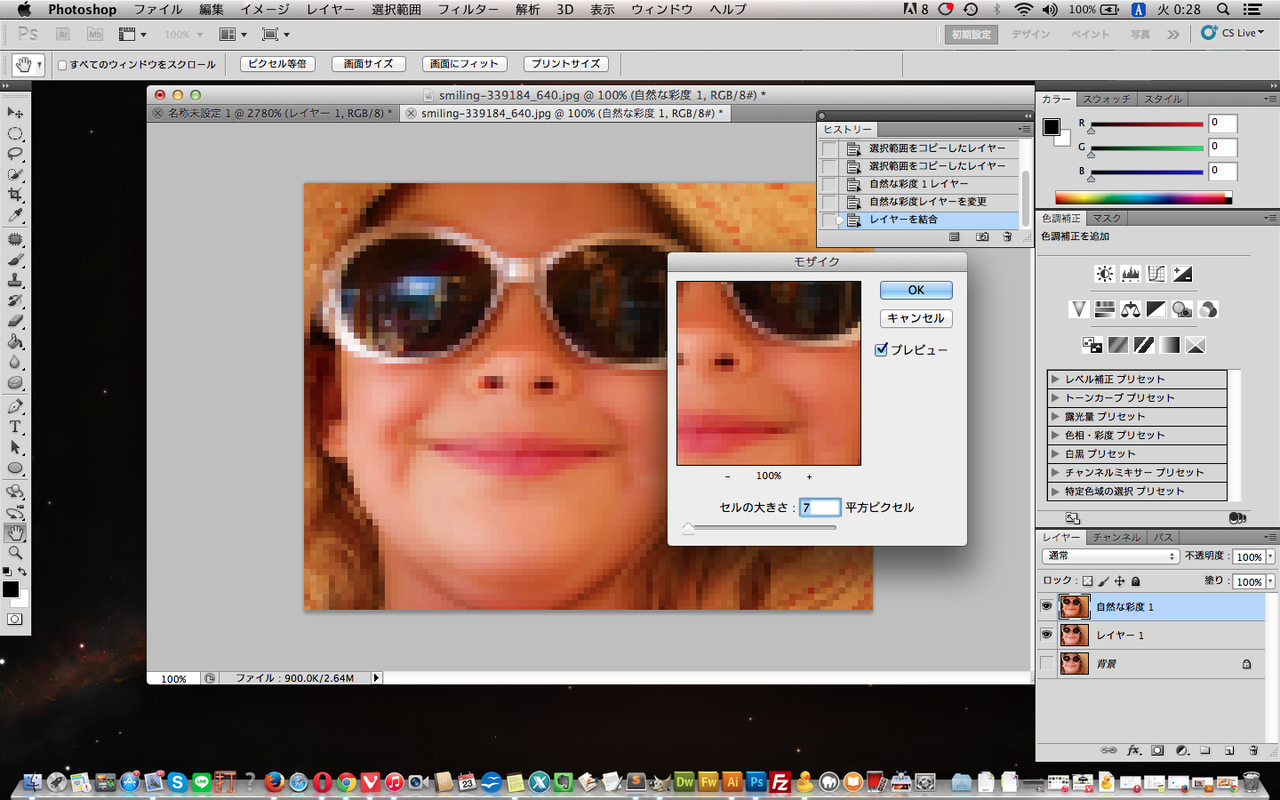Select the Move tool in the toolbox
This screenshot has width=1280, height=800.
pos(15,112)
